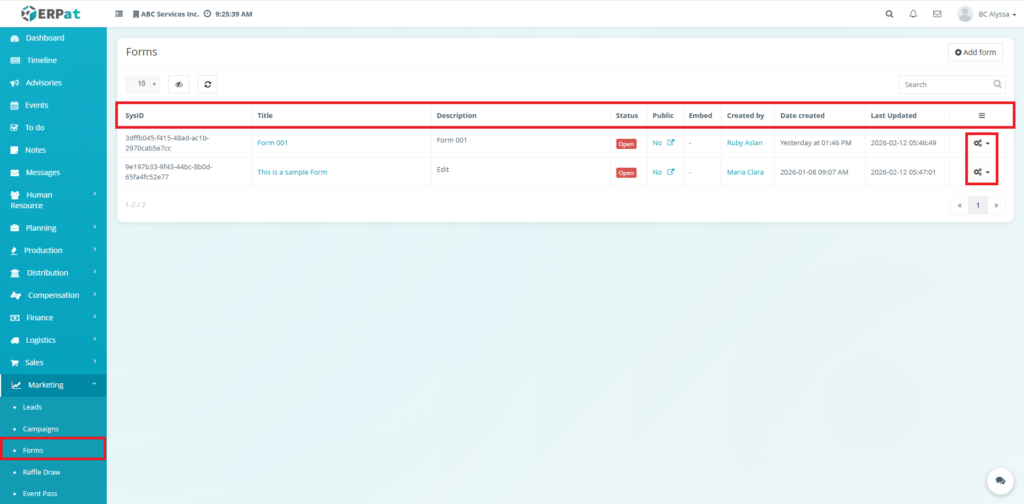The height and width of the screenshot is (504, 1024).
Task: Click the Add form button
Action: pyautogui.click(x=975, y=52)
